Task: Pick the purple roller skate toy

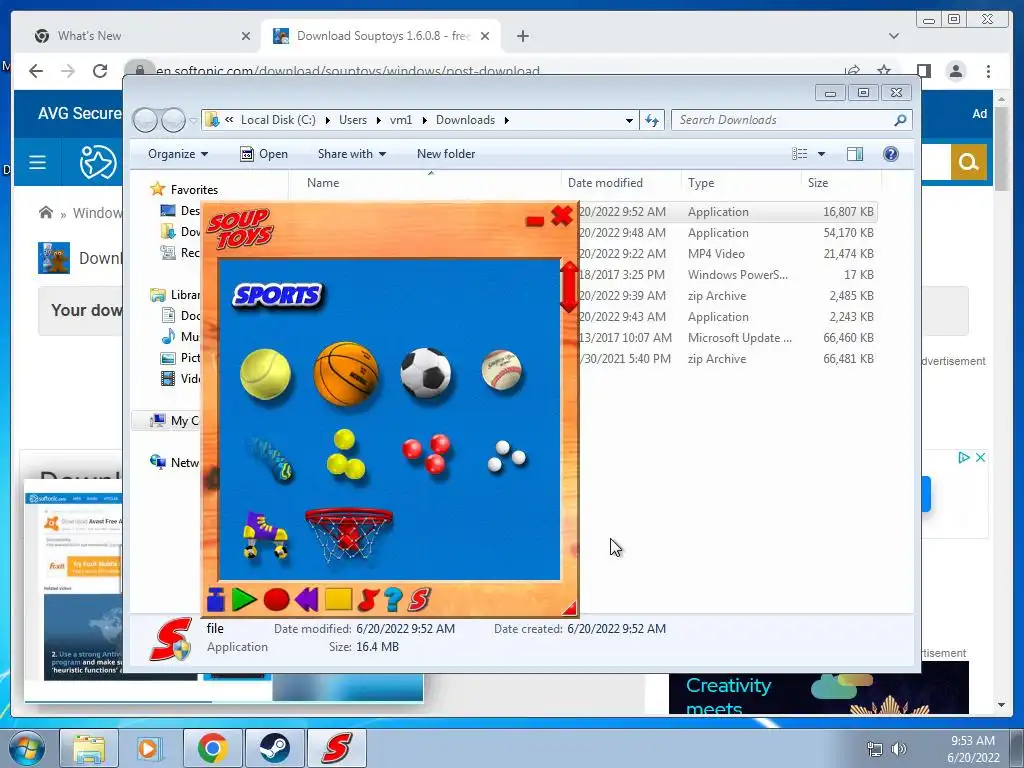Action: coord(264,534)
